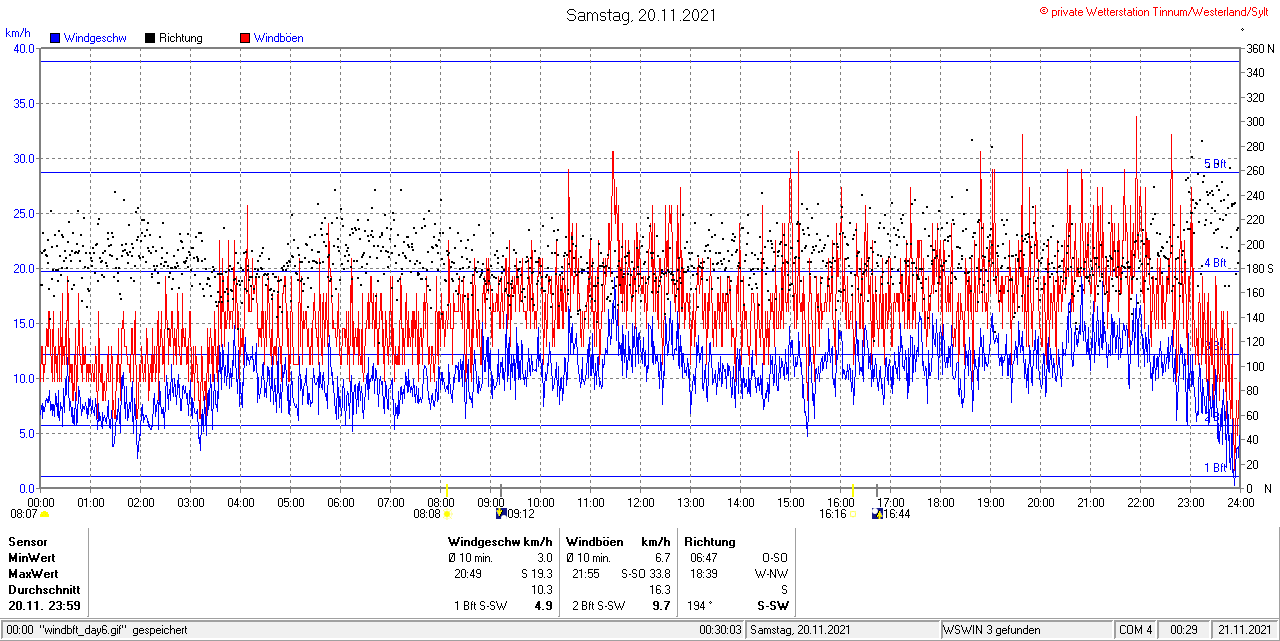
Task: Click the Samstag, 20.11.2021 status bar date
Action: pos(801,630)
